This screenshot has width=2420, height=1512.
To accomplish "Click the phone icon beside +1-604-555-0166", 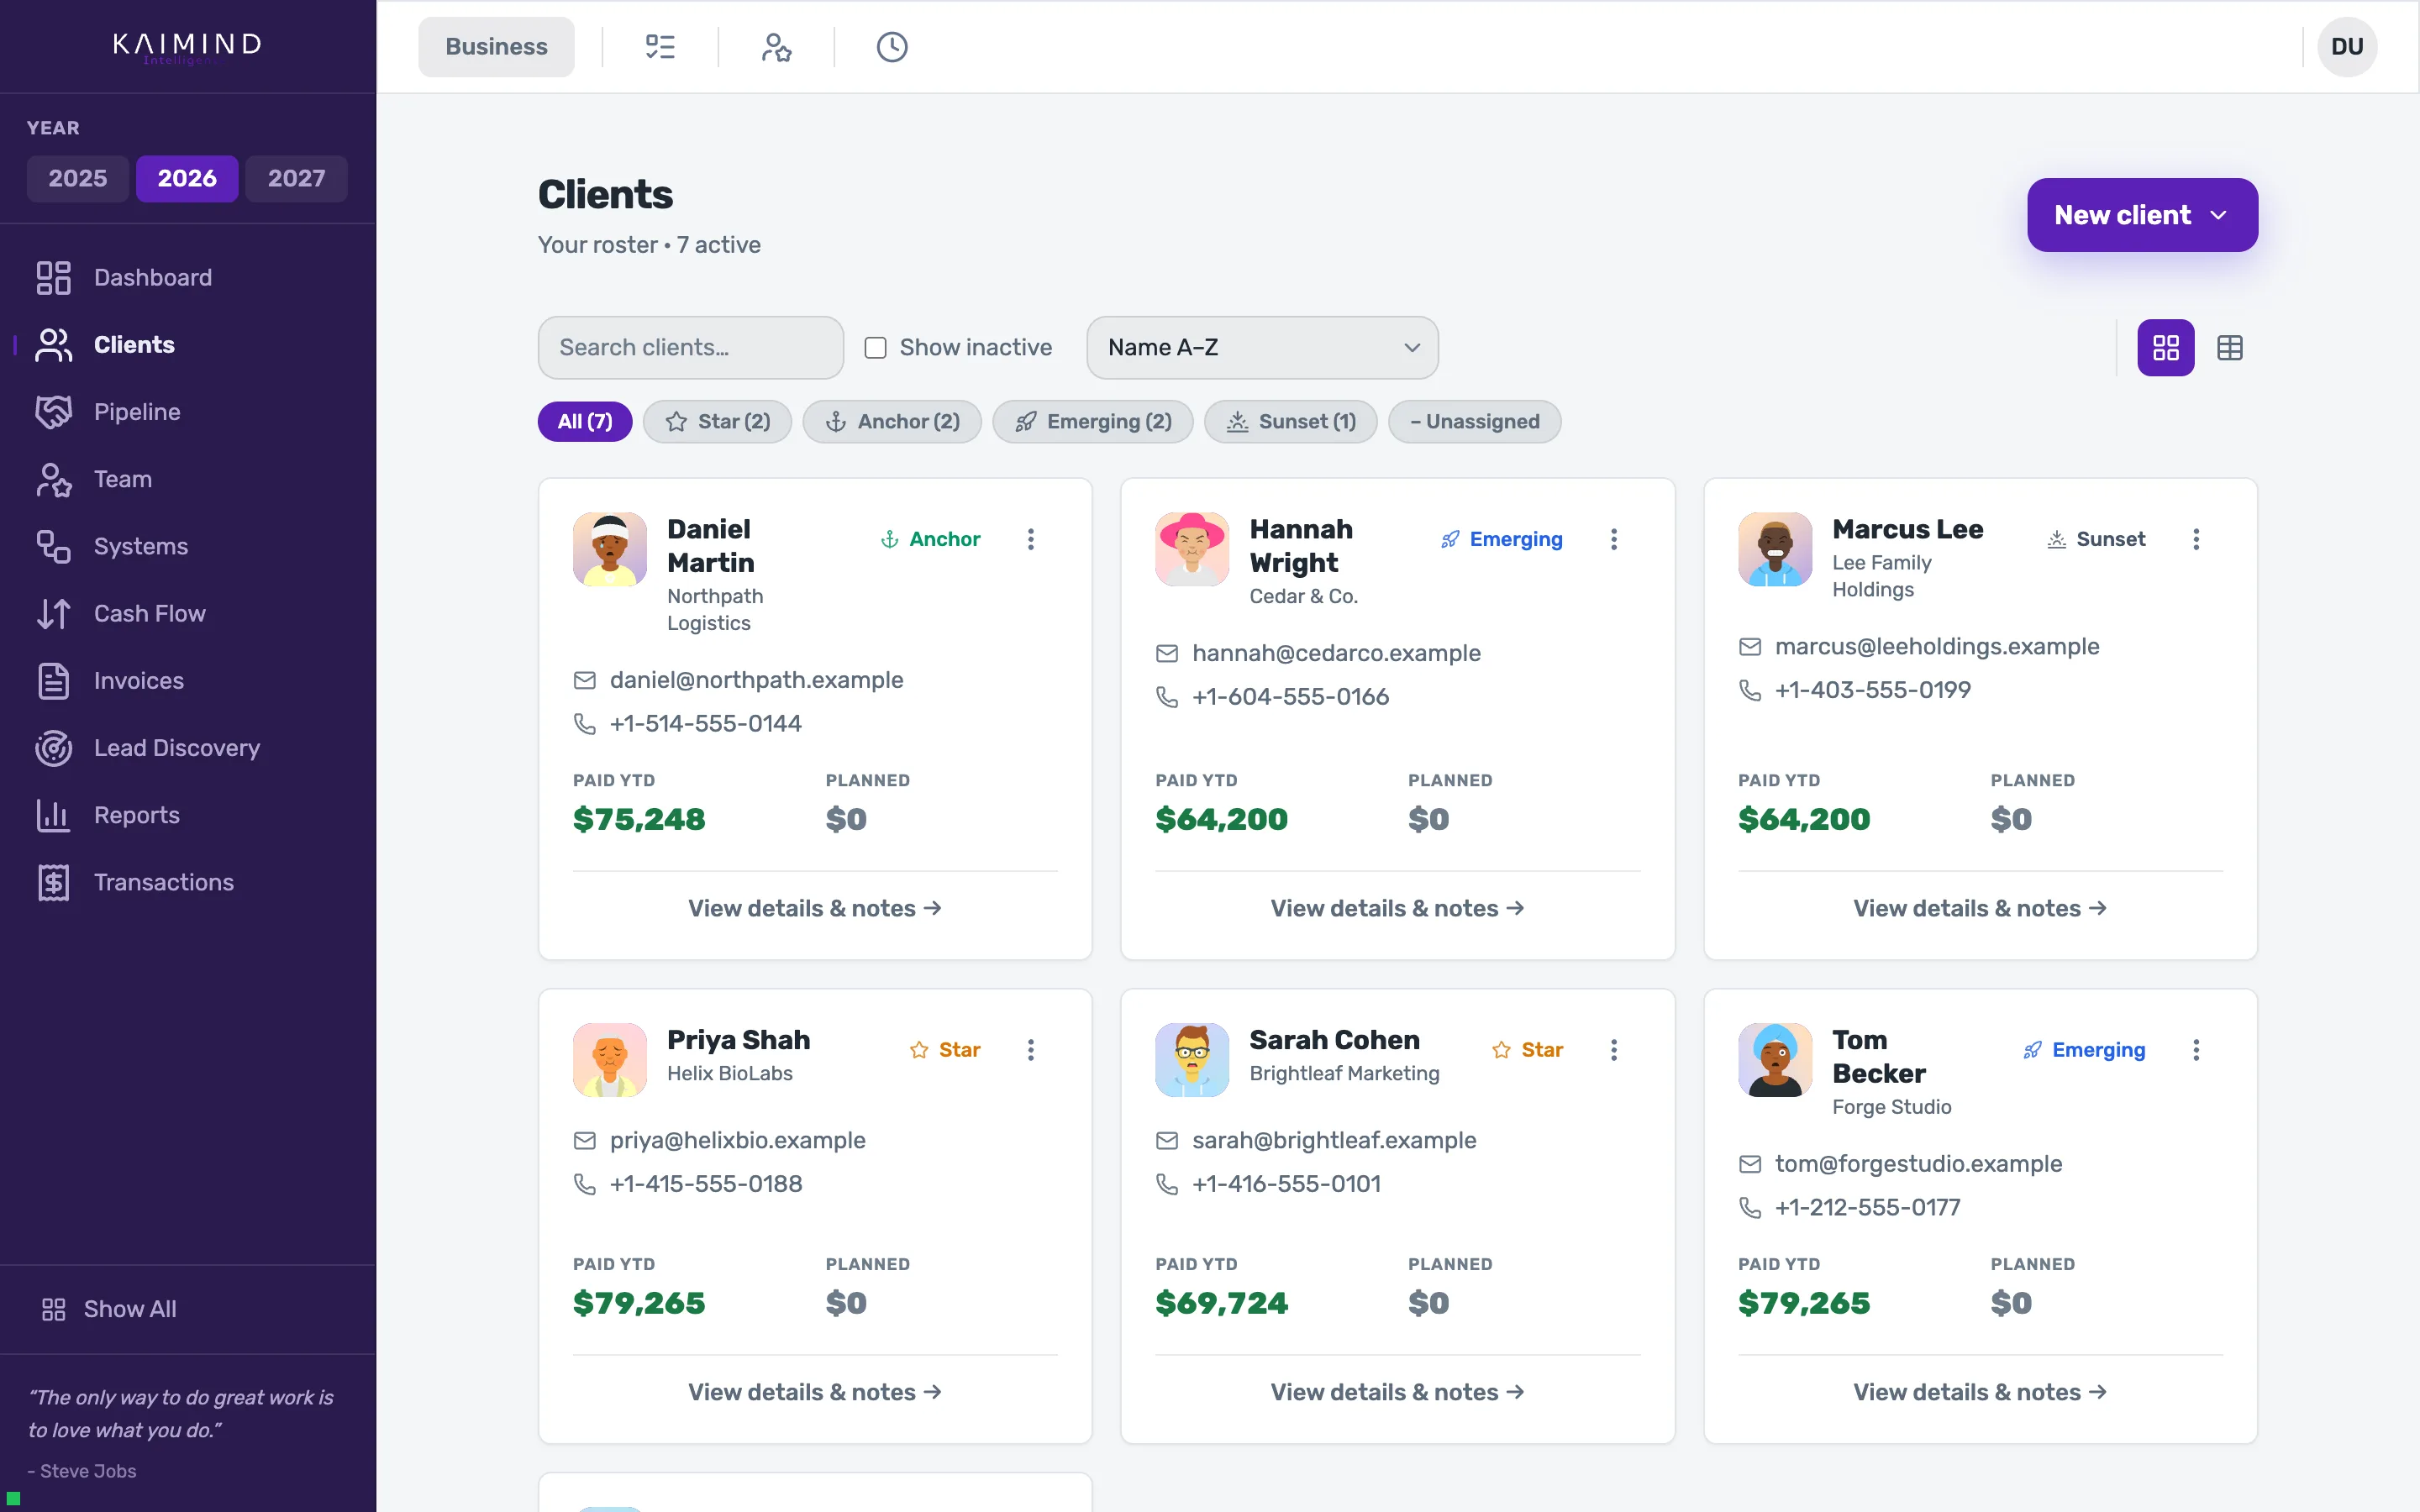I will (1167, 697).
